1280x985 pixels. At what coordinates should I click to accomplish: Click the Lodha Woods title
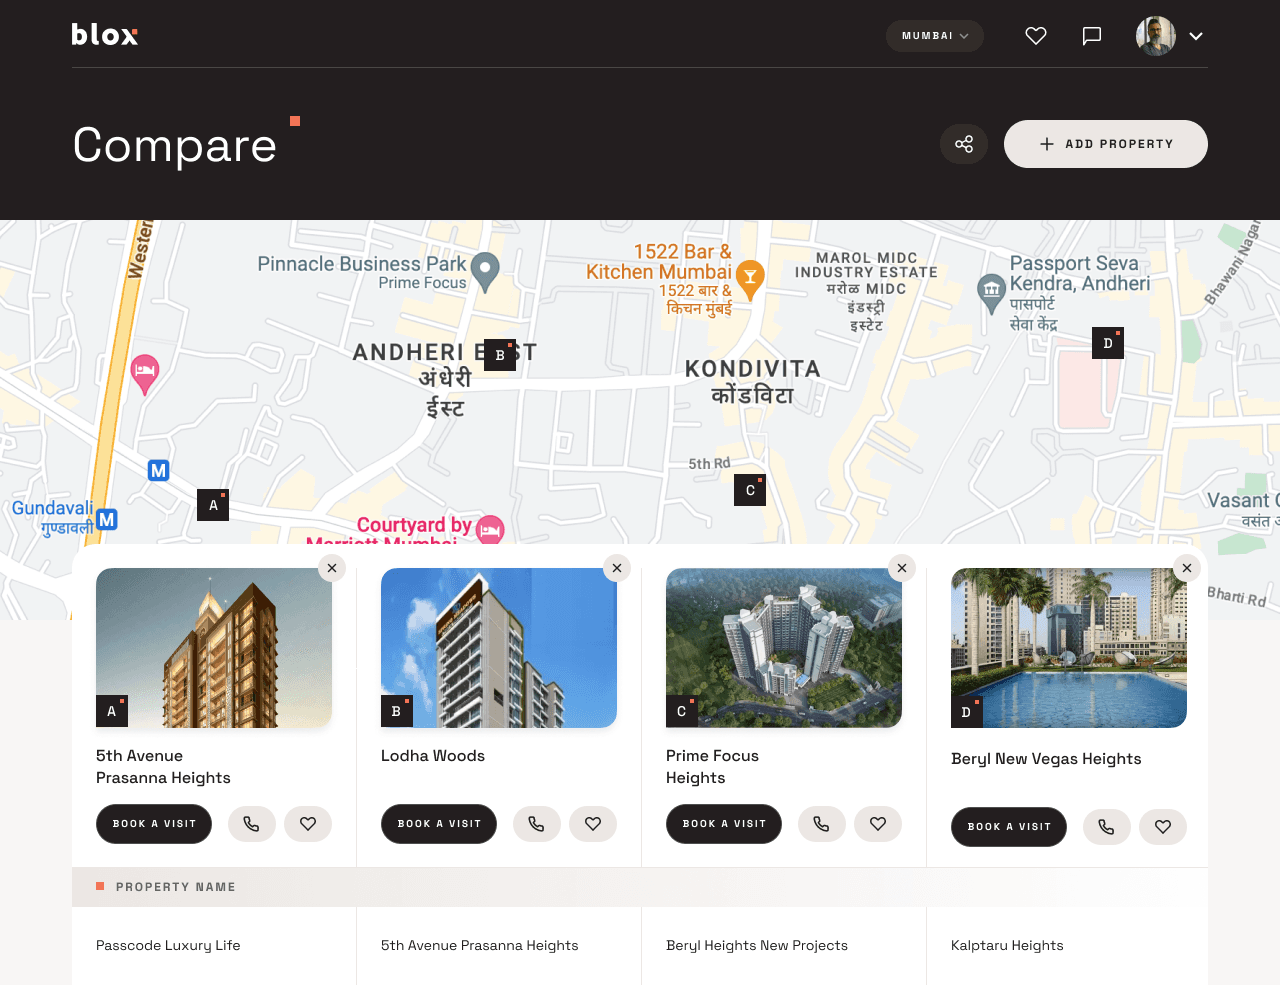click(433, 756)
